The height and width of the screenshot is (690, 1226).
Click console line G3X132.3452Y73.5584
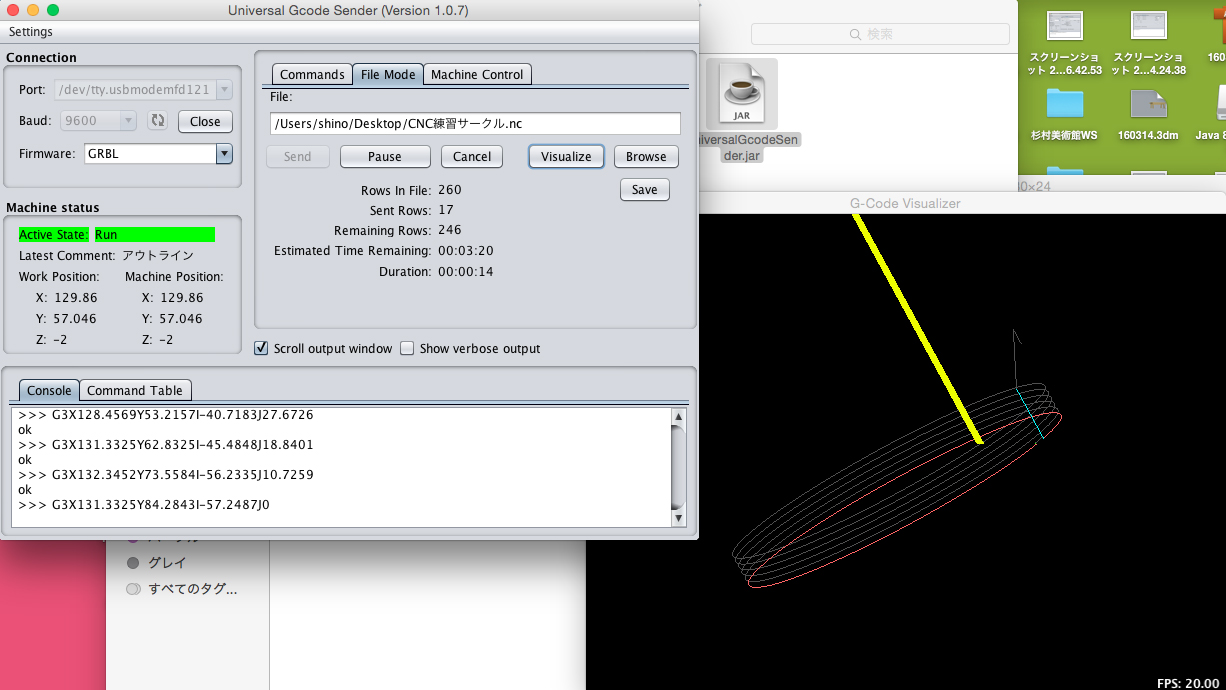[165, 474]
